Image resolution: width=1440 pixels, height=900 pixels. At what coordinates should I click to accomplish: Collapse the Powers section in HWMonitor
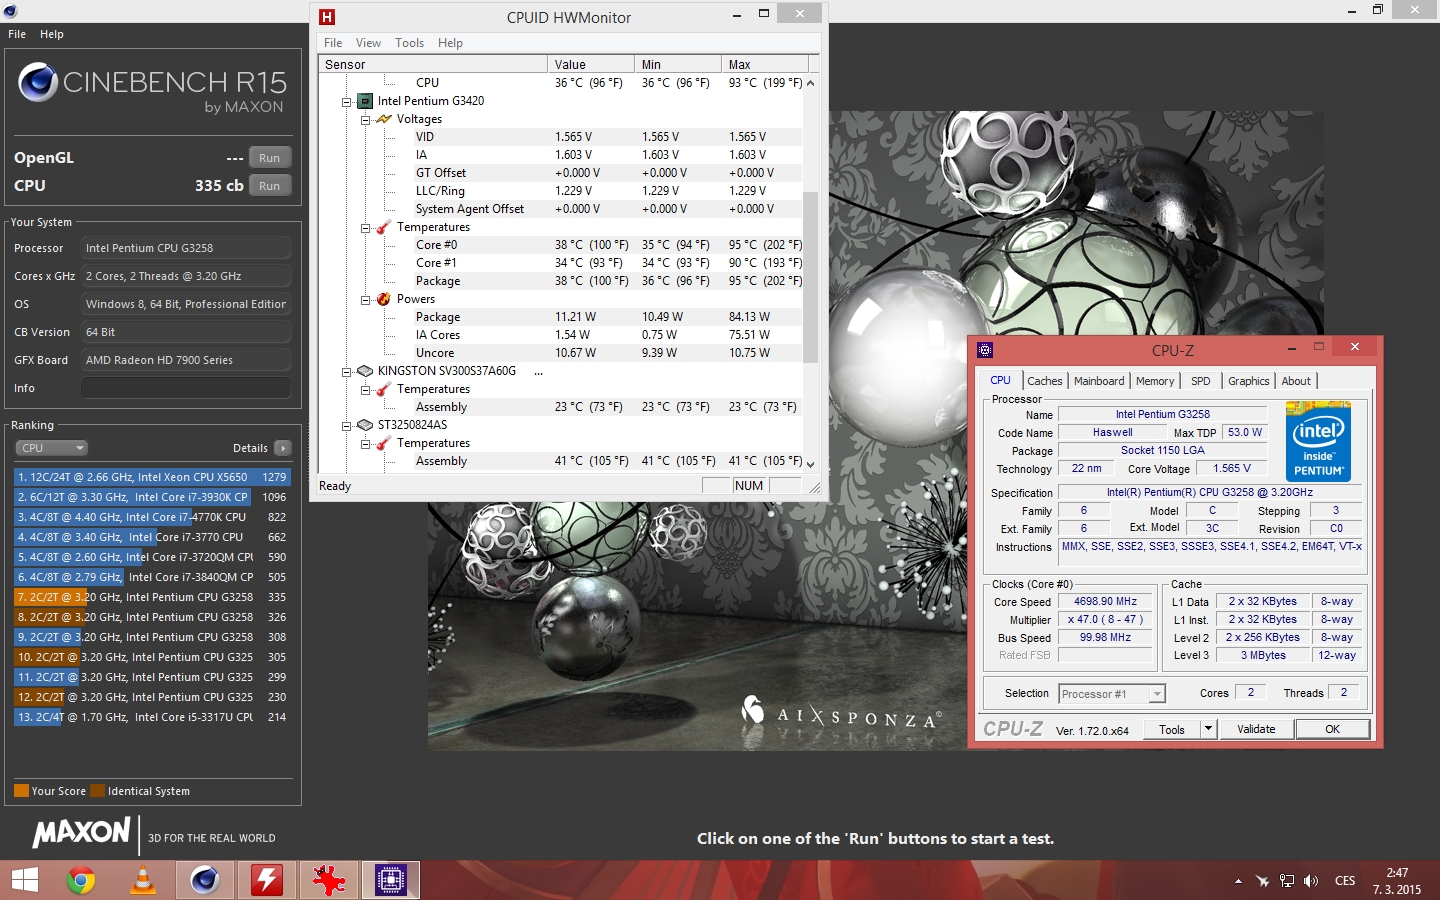tap(366, 299)
